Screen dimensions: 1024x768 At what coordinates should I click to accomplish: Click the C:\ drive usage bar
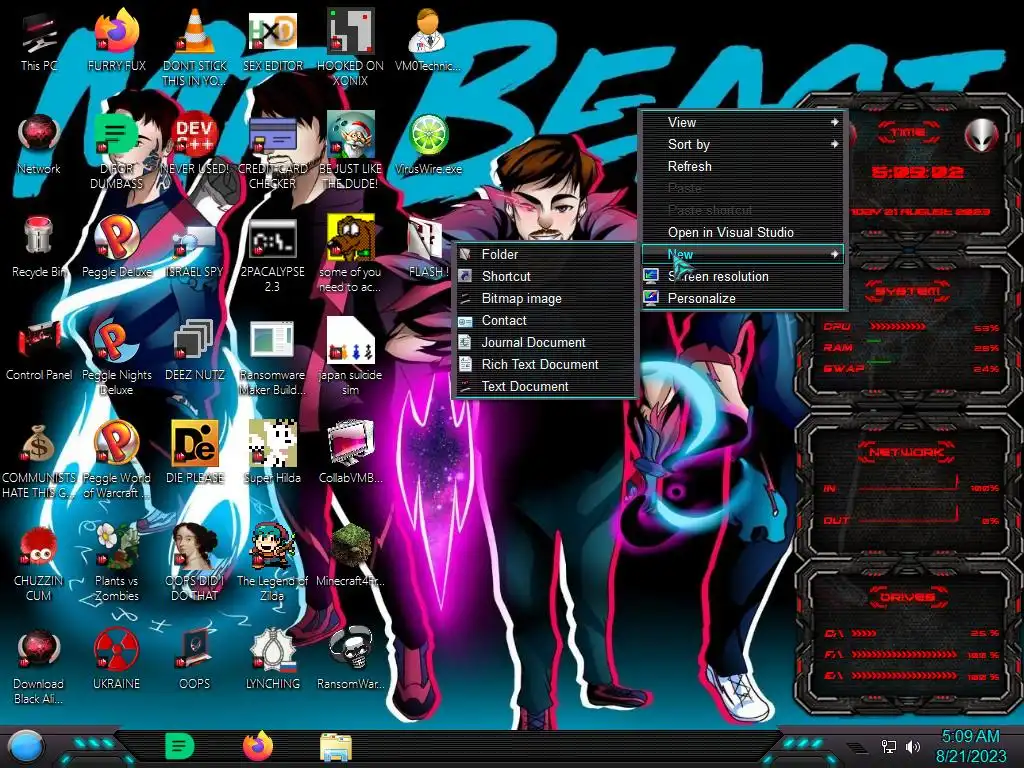[x=863, y=633]
